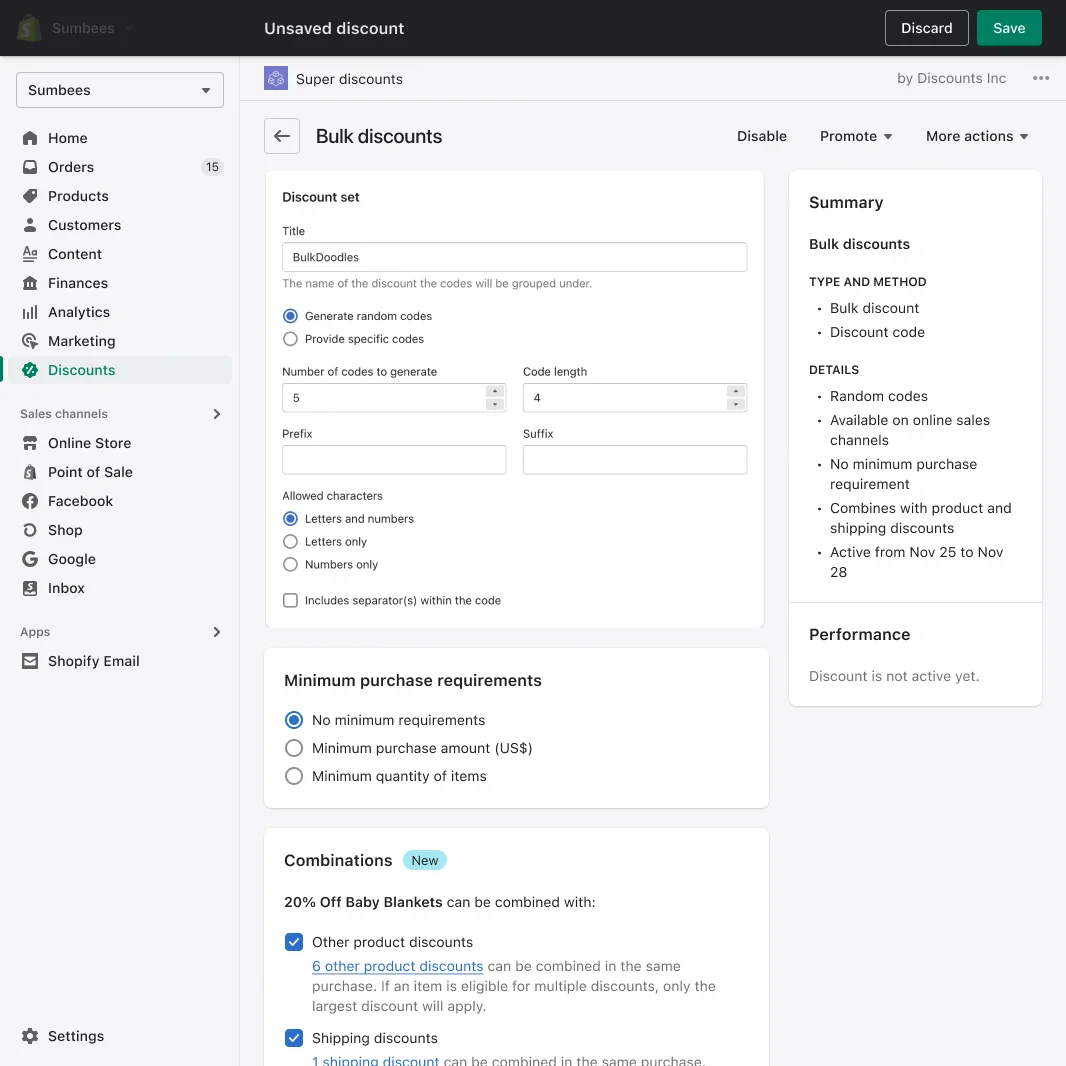Select Minimum quantity of items

click(294, 776)
